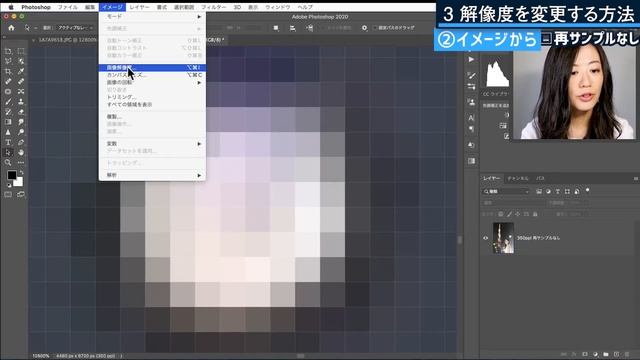Click the layer thumbnail of 300ppi layer
Viewport: 640px width, 360px height.
click(x=503, y=238)
